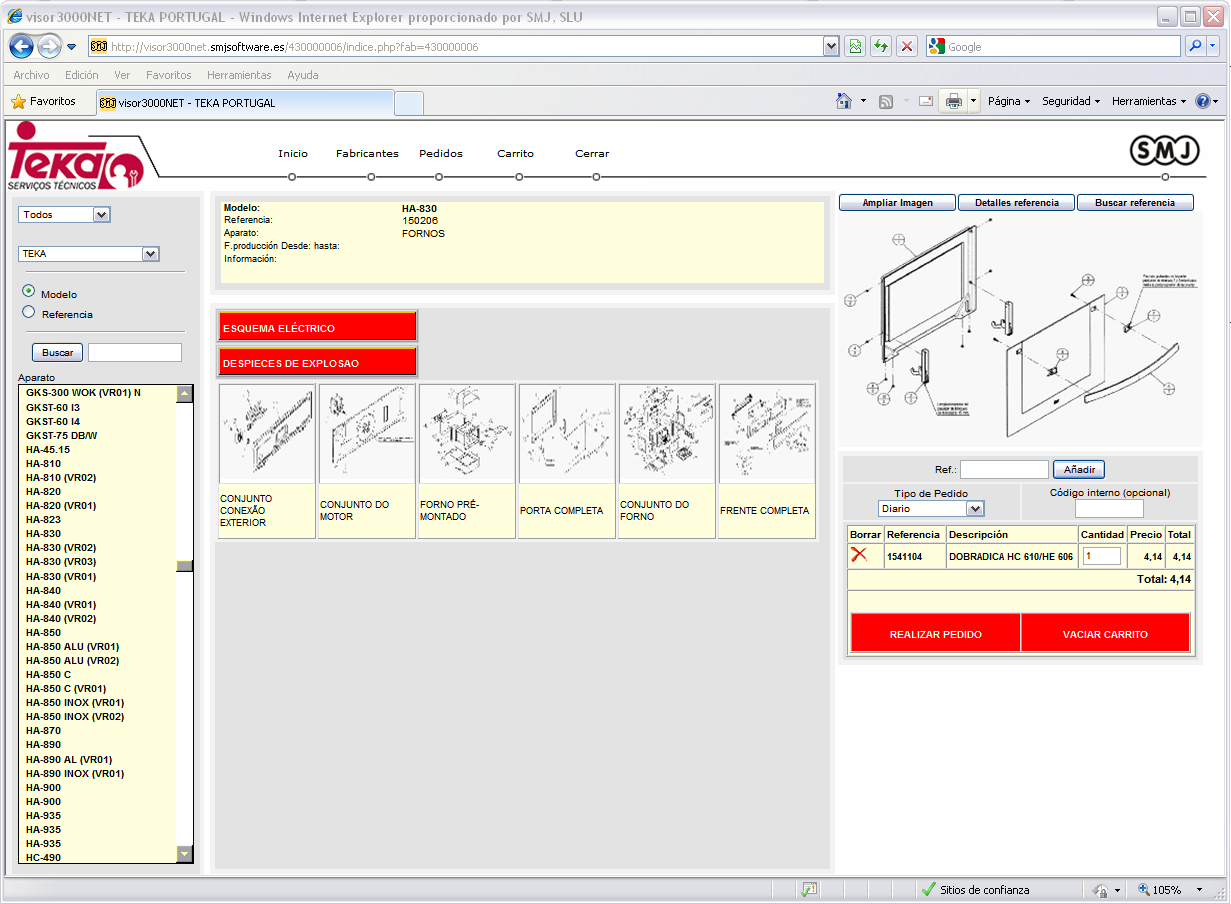The height and width of the screenshot is (904, 1231).
Task: Click the protected mode lock icon in status bar
Action: click(x=1100, y=889)
